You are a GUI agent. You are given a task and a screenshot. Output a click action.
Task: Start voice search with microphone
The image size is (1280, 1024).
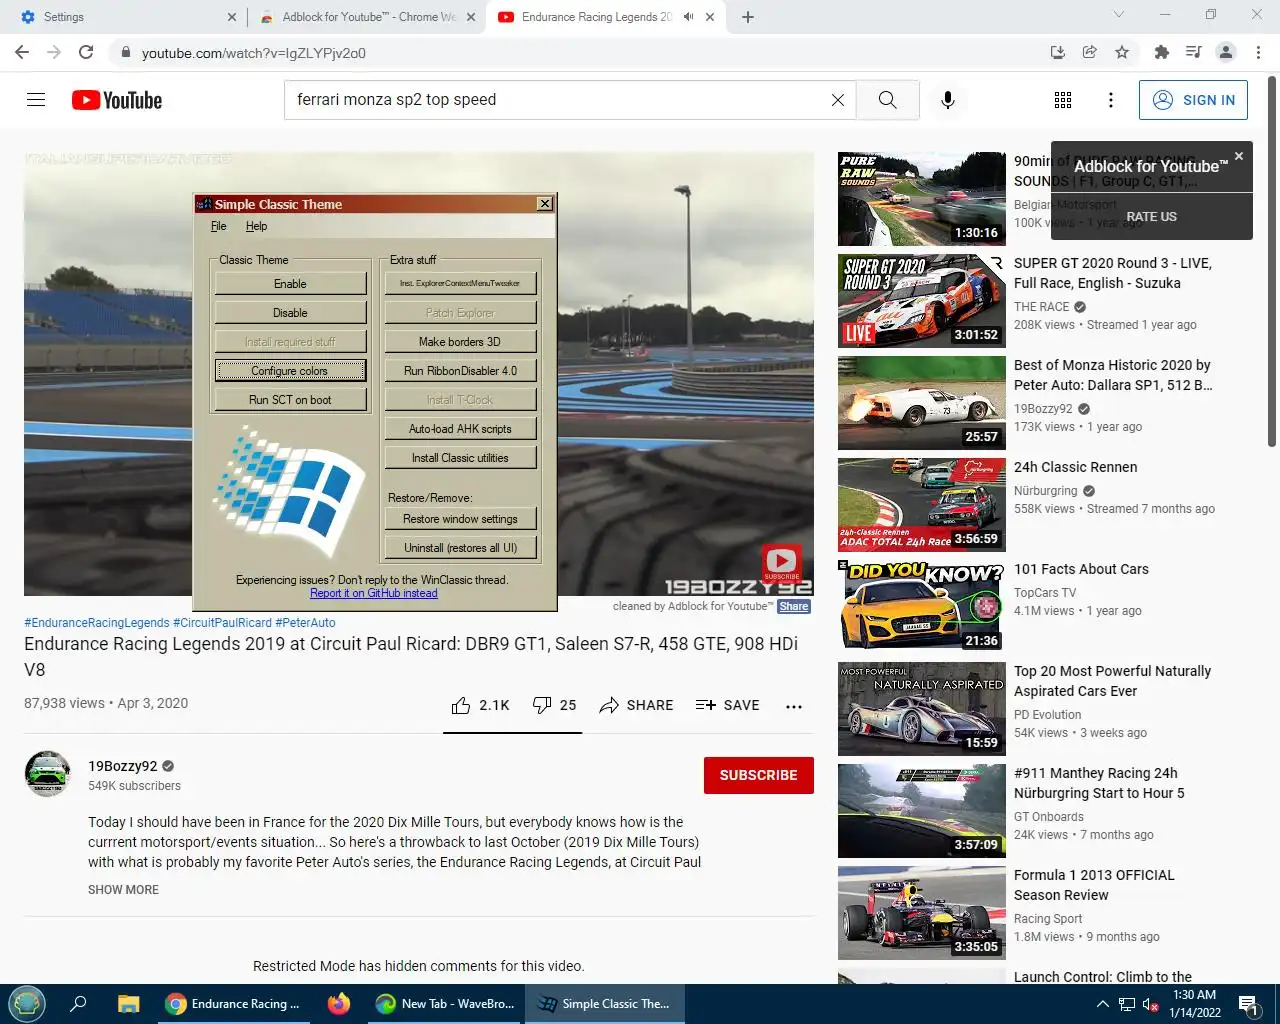click(x=948, y=100)
